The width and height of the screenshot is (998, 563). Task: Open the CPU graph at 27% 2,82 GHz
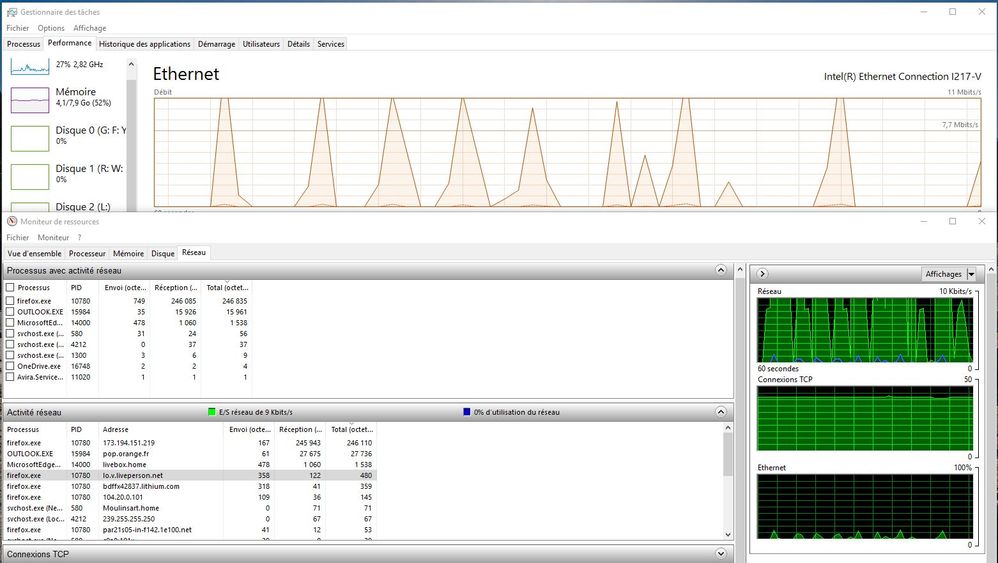[30, 66]
